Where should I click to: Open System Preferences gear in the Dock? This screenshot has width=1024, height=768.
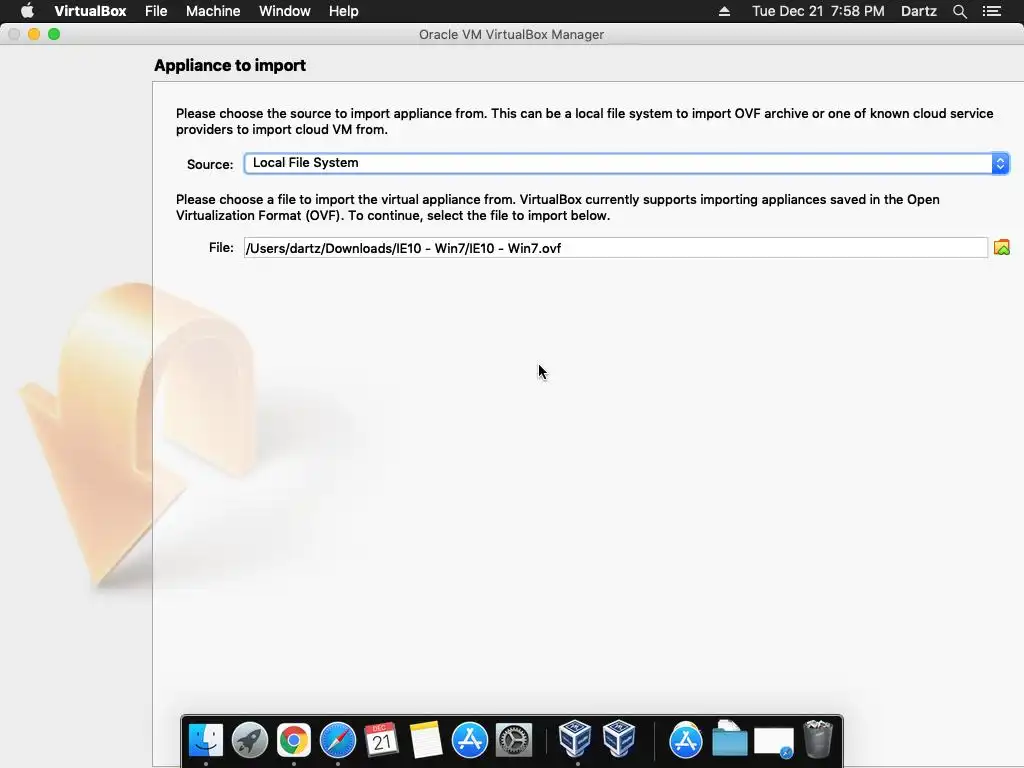514,740
